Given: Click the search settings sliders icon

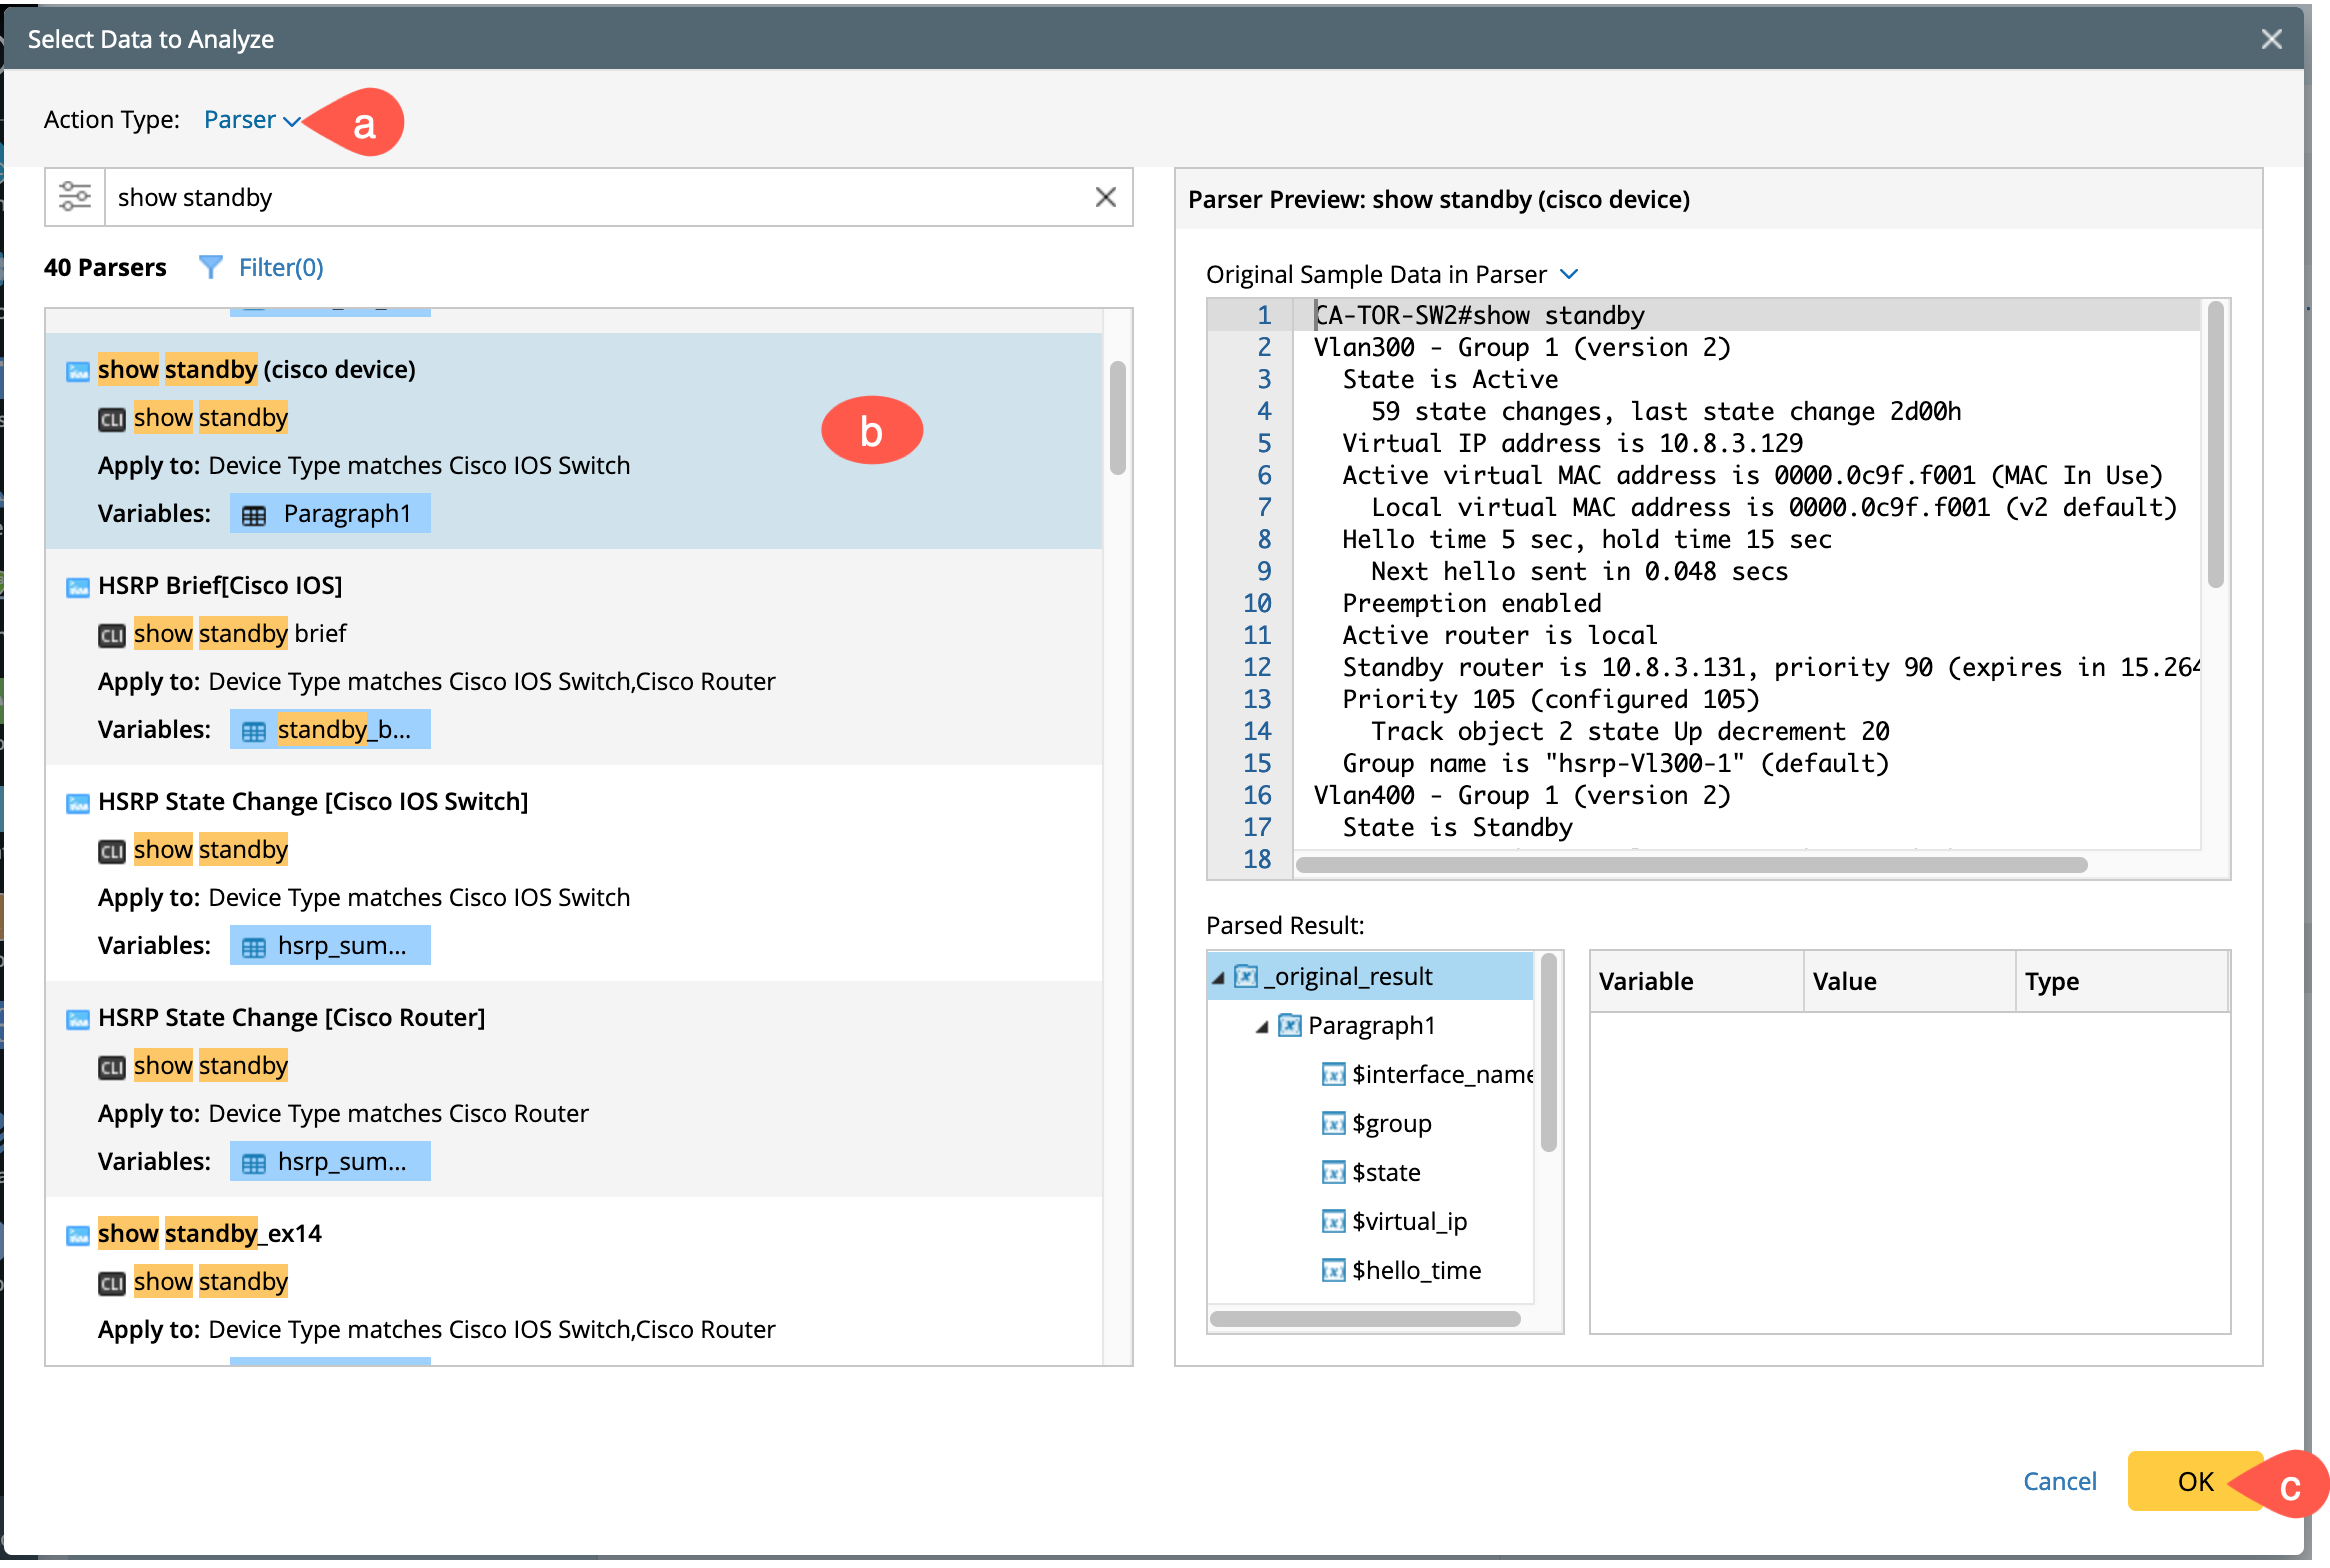Looking at the screenshot, I should point(75,197).
